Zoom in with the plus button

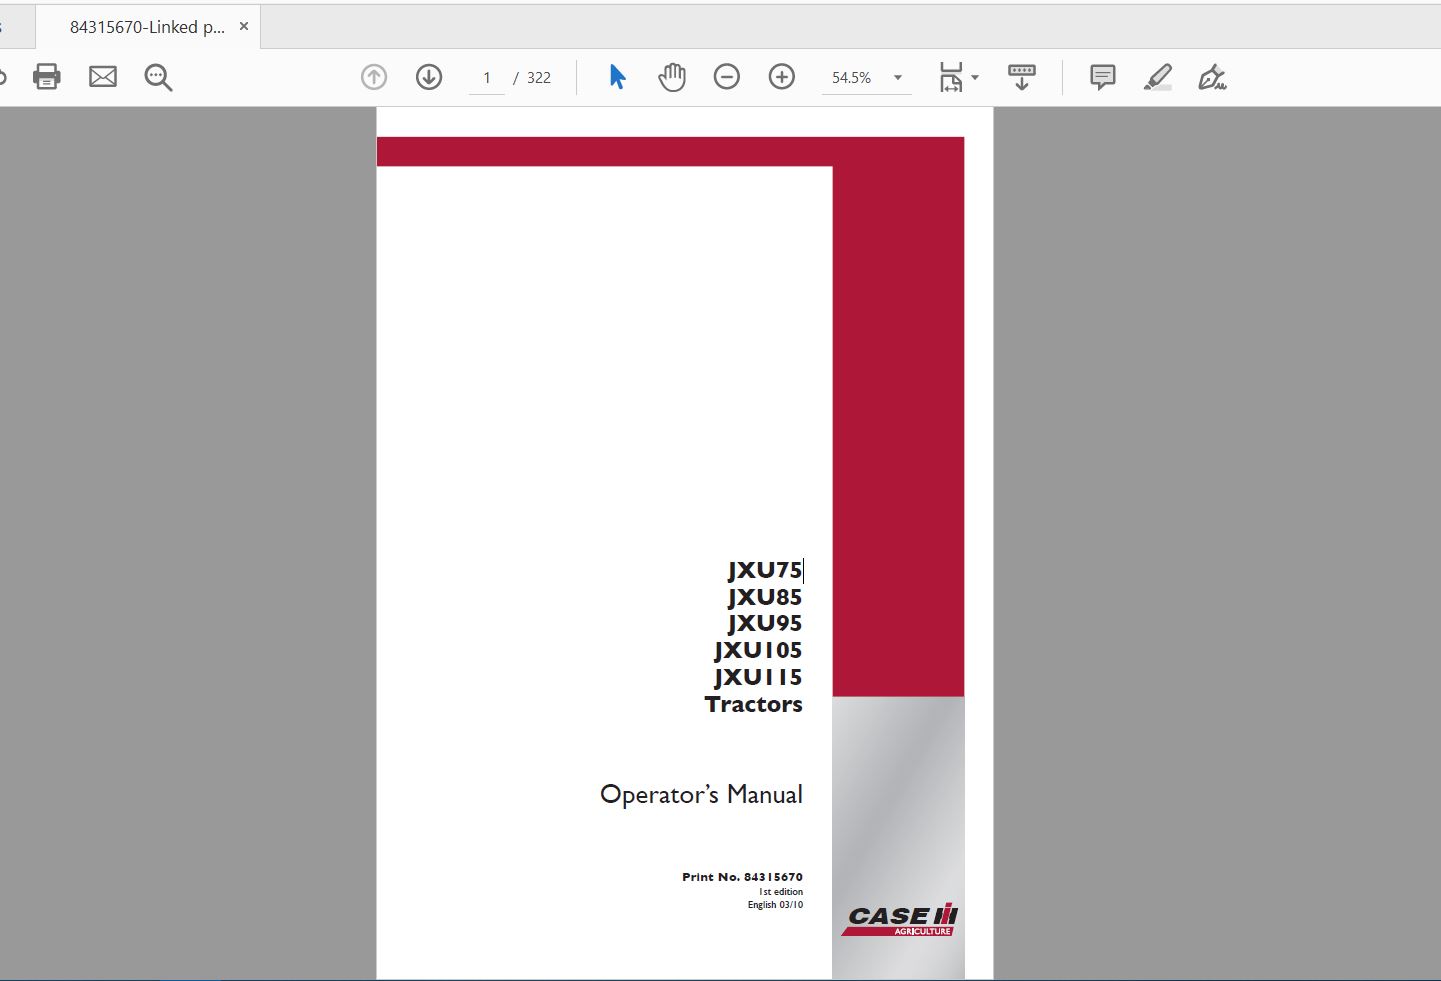782,77
